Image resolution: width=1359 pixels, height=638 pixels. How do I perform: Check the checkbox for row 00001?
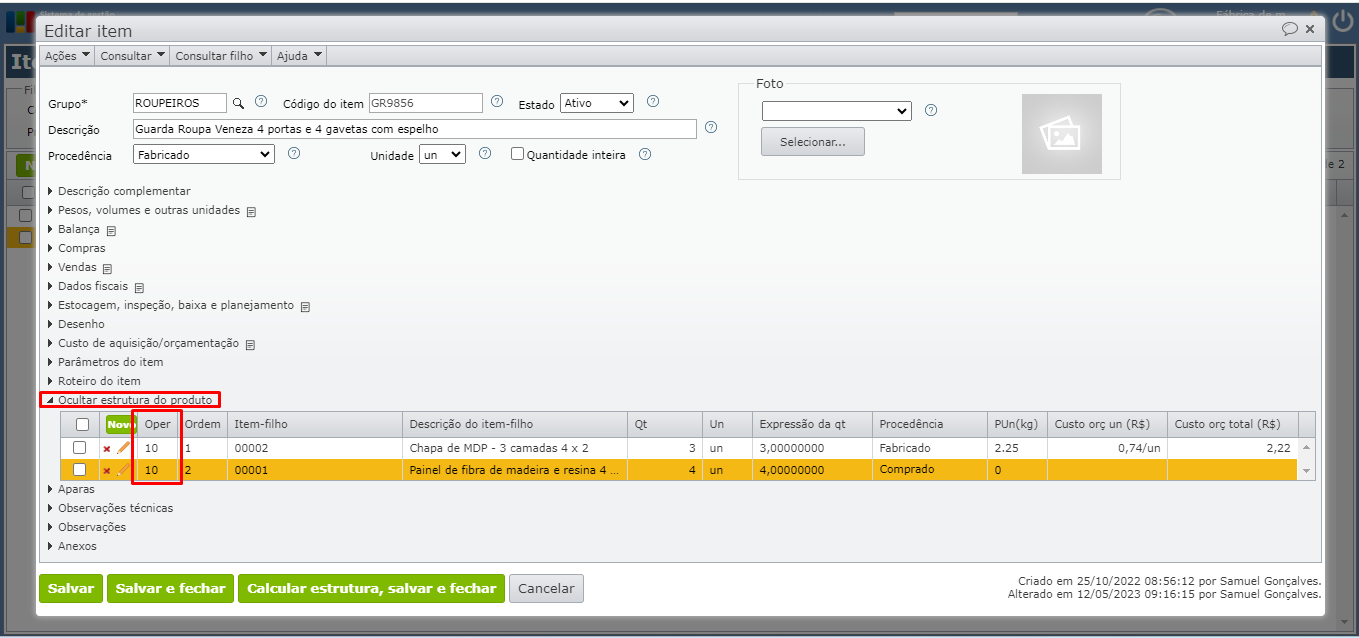[x=80, y=469]
